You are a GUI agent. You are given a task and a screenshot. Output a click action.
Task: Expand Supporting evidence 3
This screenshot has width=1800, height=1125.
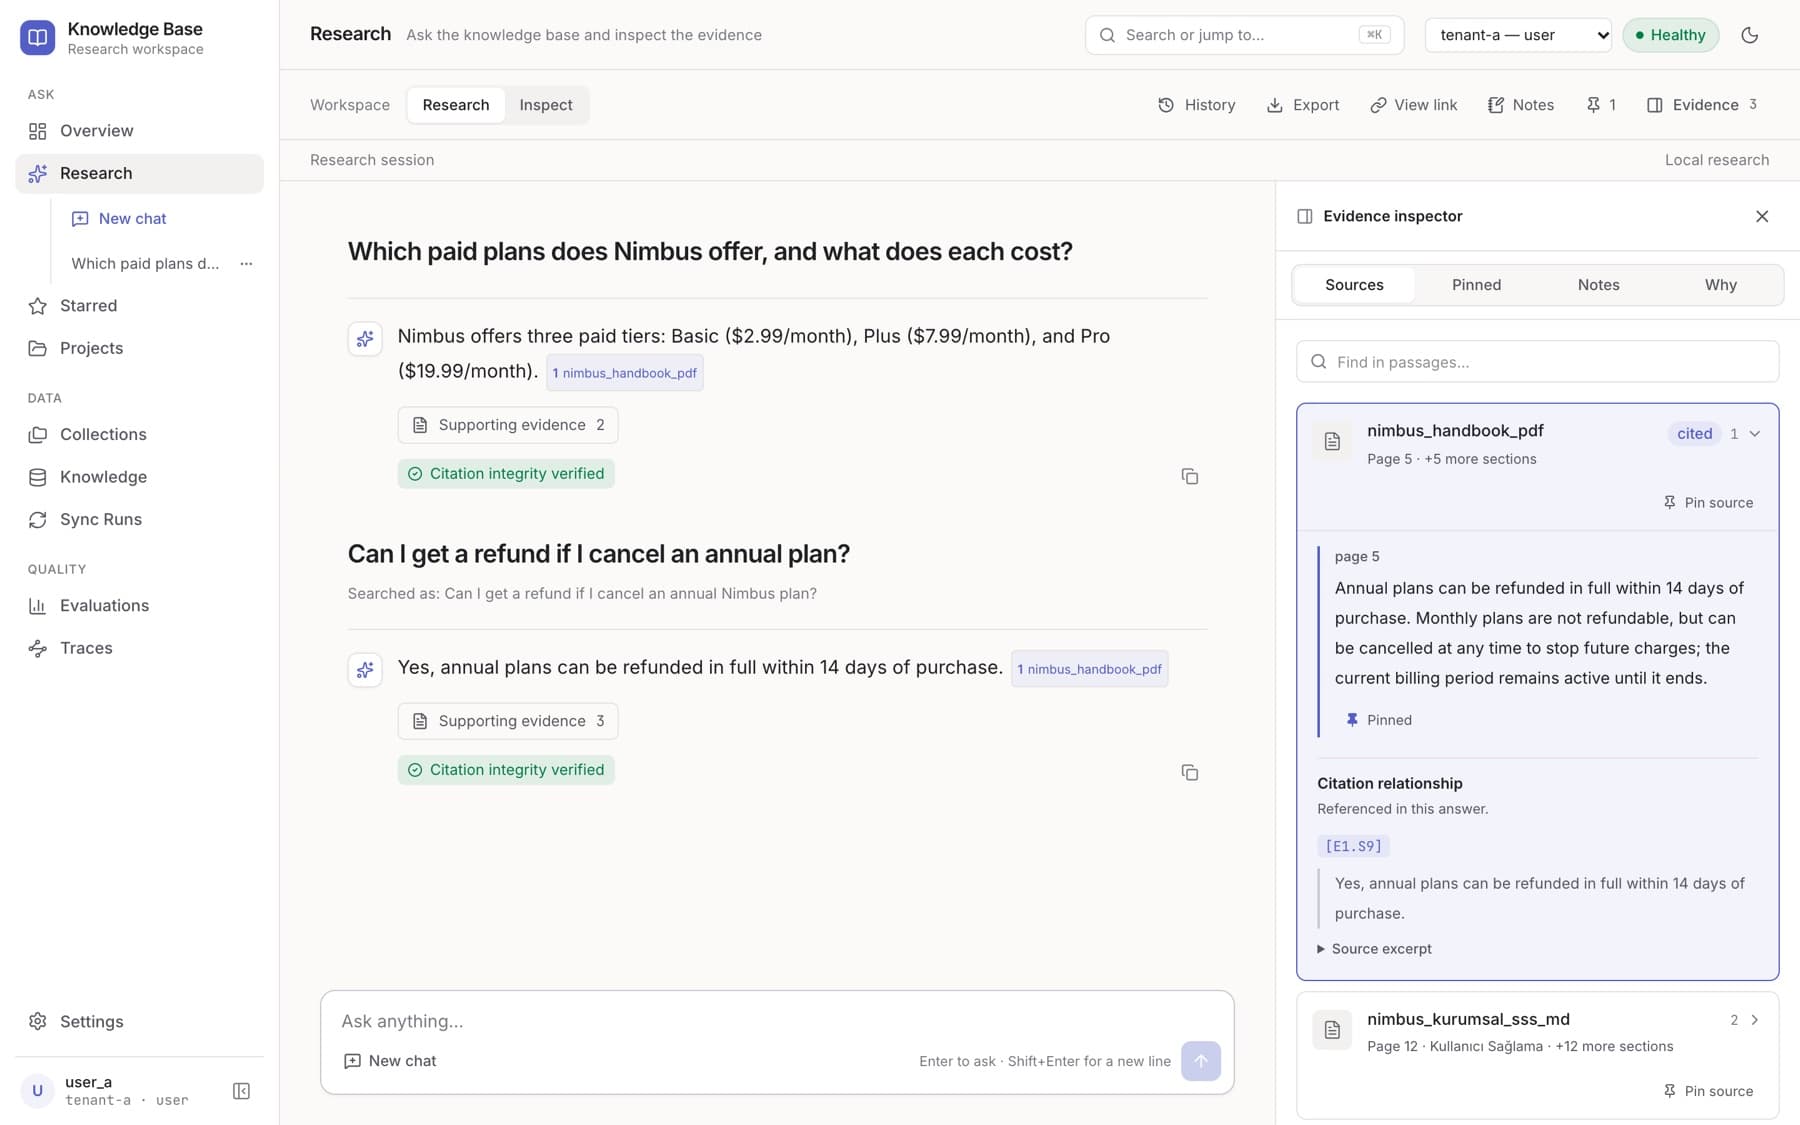(x=508, y=721)
